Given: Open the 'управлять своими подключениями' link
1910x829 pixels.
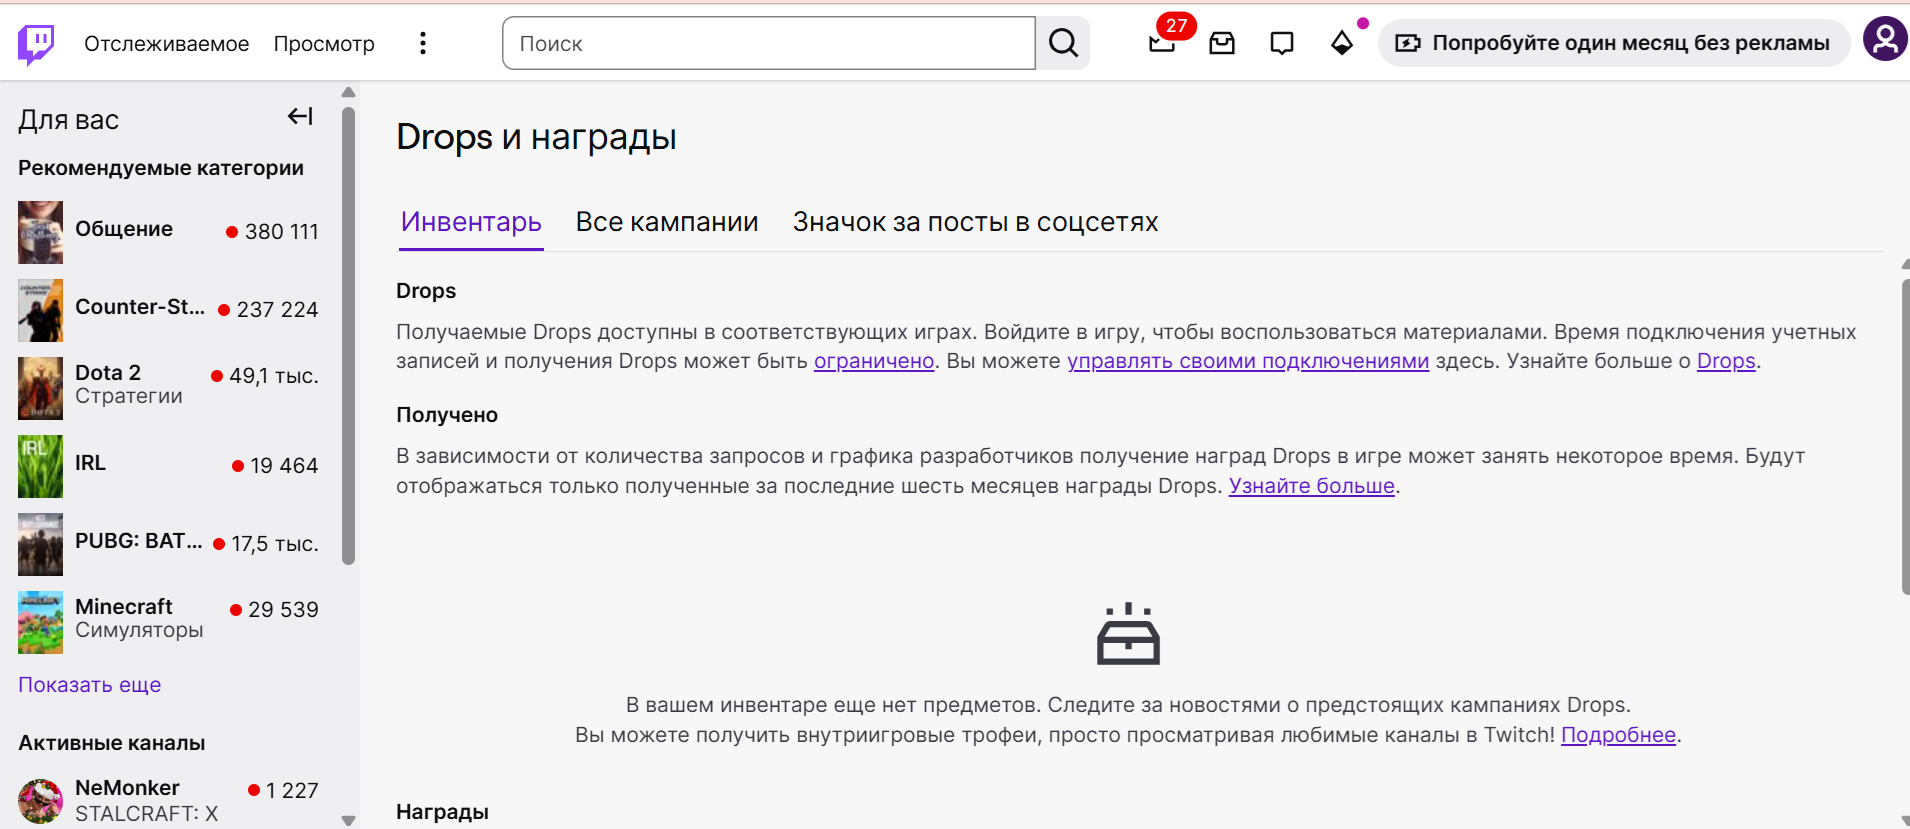Looking at the screenshot, I should [x=1248, y=361].
